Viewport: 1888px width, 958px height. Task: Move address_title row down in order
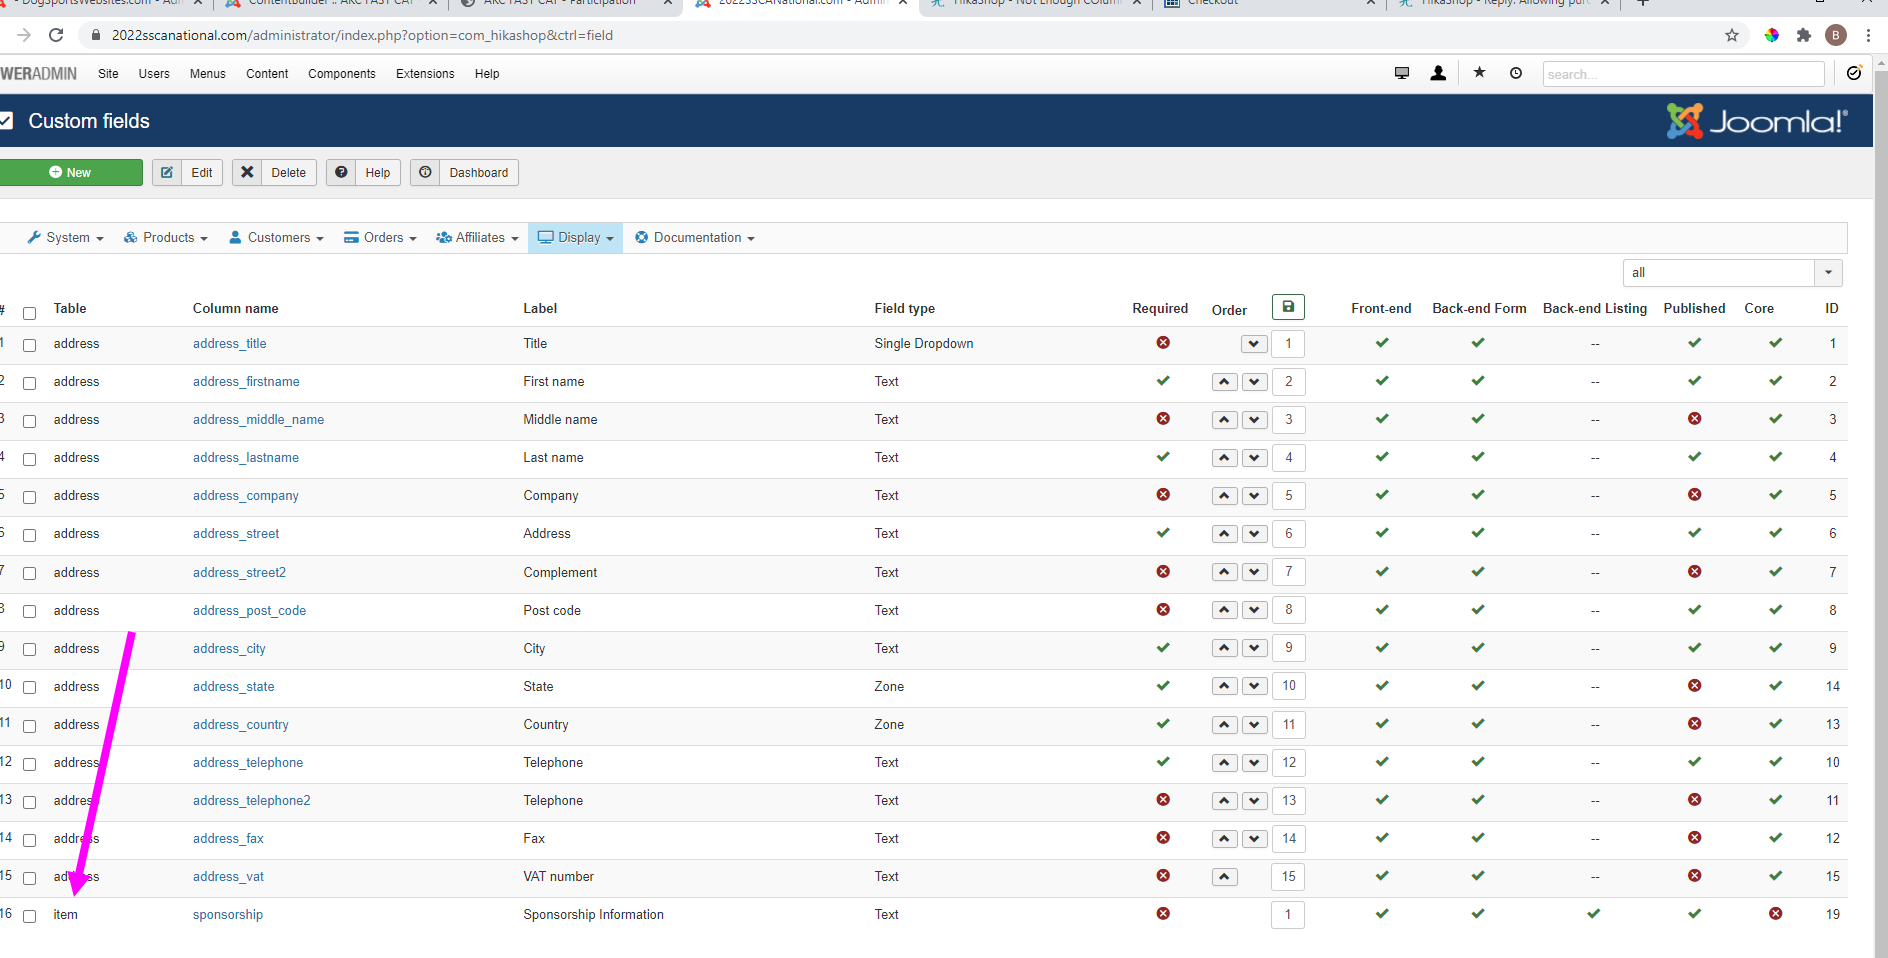point(1254,344)
